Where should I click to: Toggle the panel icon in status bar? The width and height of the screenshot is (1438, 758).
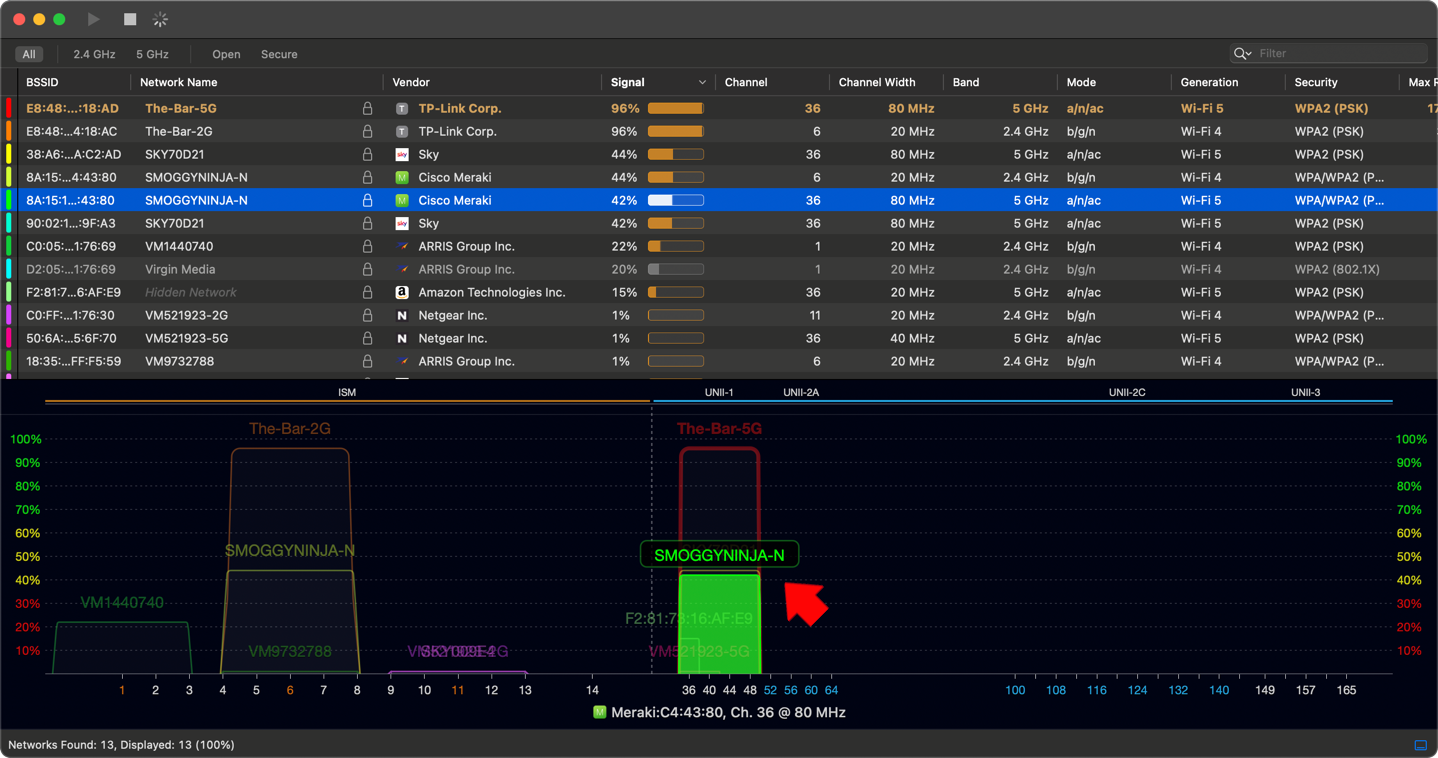1420,745
